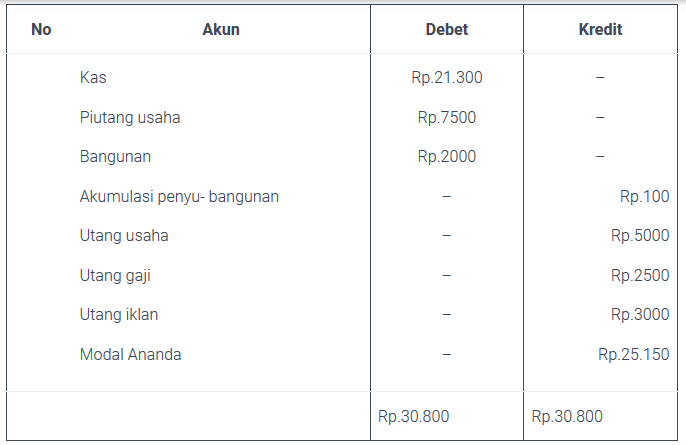The height and width of the screenshot is (445, 686).
Task: Click the "Bangunan" account name
Action: click(115, 156)
